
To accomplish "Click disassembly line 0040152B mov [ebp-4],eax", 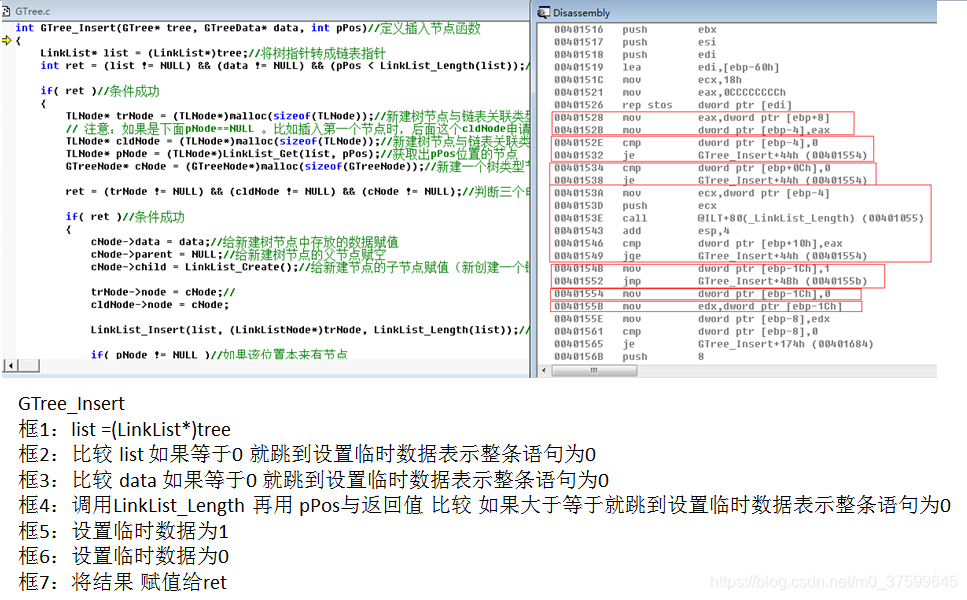I will (691, 130).
